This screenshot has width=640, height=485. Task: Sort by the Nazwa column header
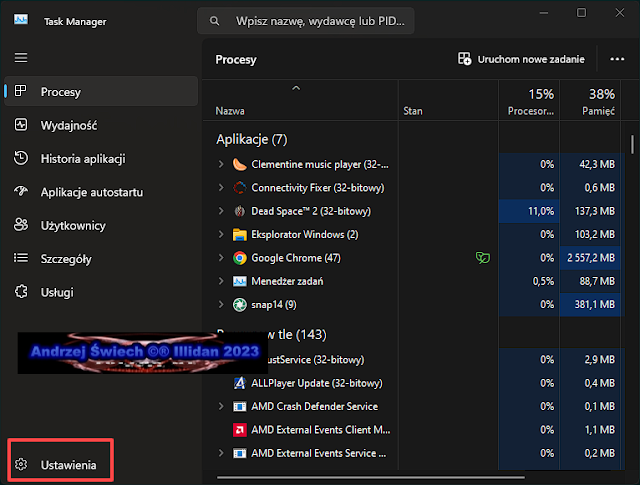click(300, 100)
